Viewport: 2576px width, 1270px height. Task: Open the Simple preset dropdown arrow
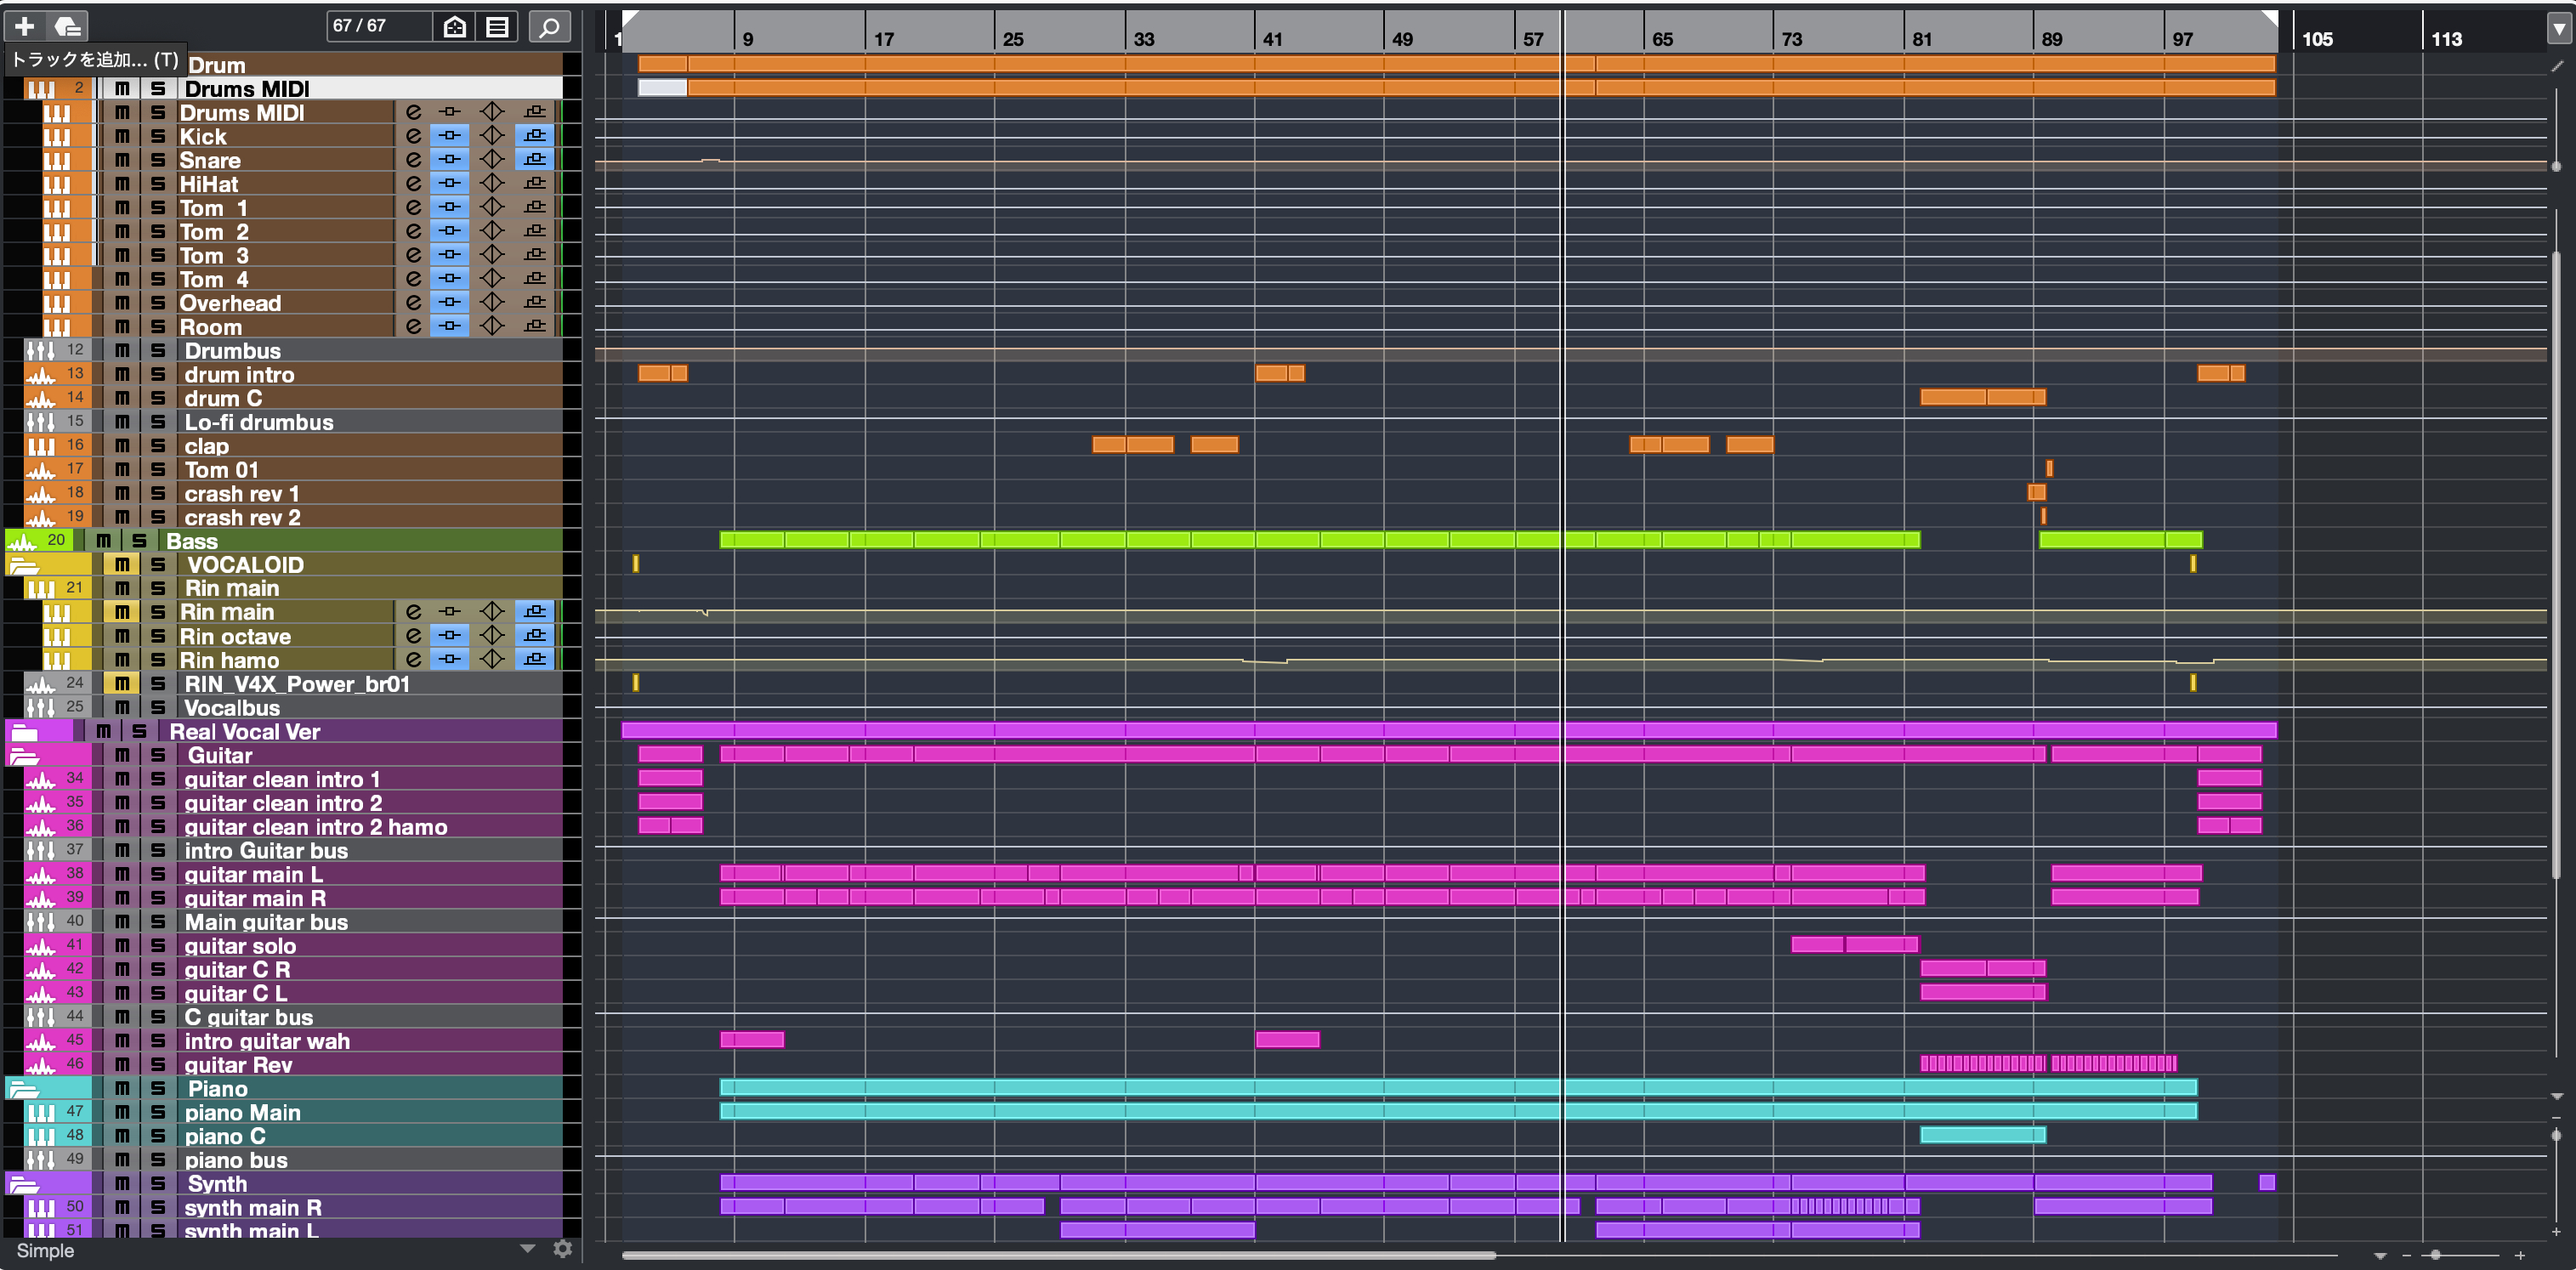(x=528, y=1249)
